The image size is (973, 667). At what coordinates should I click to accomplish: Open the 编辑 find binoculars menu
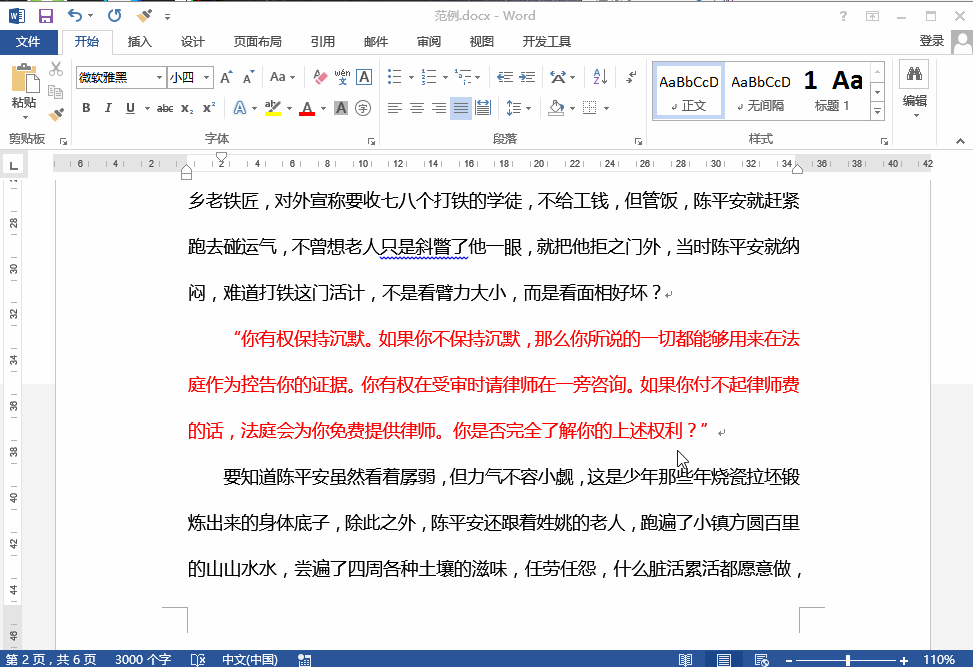click(914, 88)
